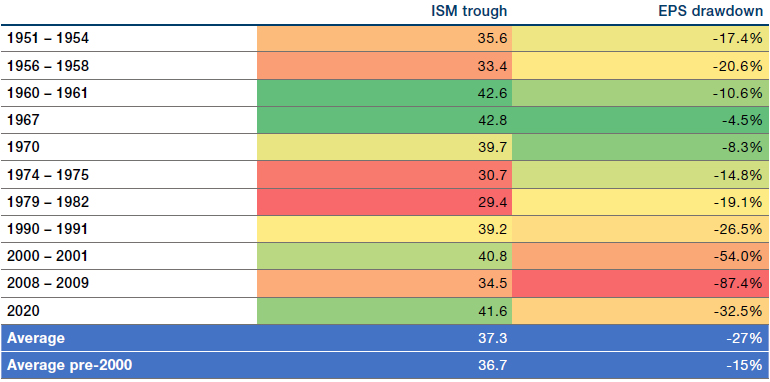Select the 1974 – 1975 row label

click(48, 174)
